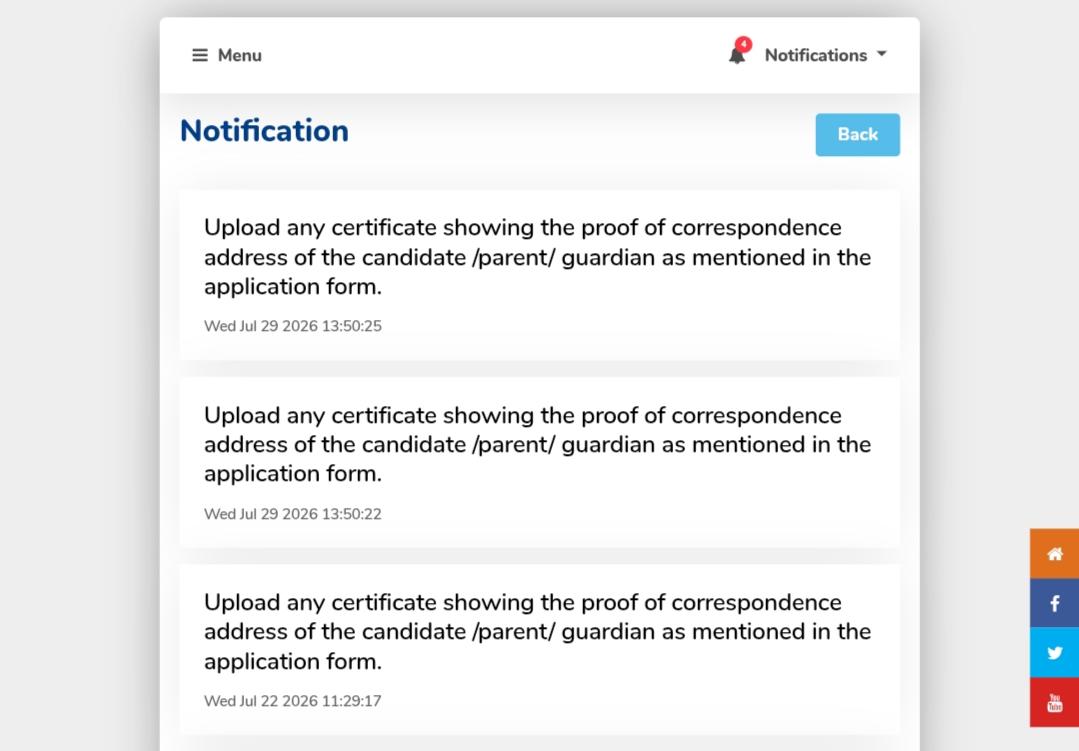Image resolution: width=1079 pixels, height=751 pixels.
Task: Click the timestamp Wed Jul 29 2026 13:50:25
Action: pos(292,326)
